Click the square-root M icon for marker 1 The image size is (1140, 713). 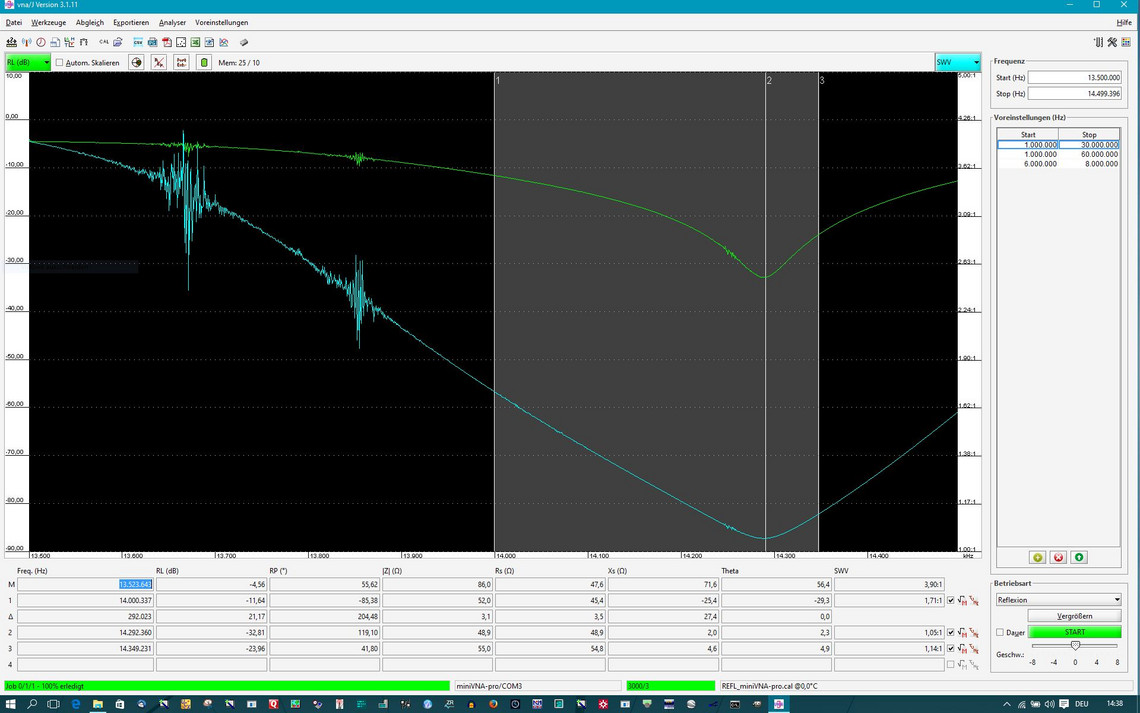click(x=962, y=600)
